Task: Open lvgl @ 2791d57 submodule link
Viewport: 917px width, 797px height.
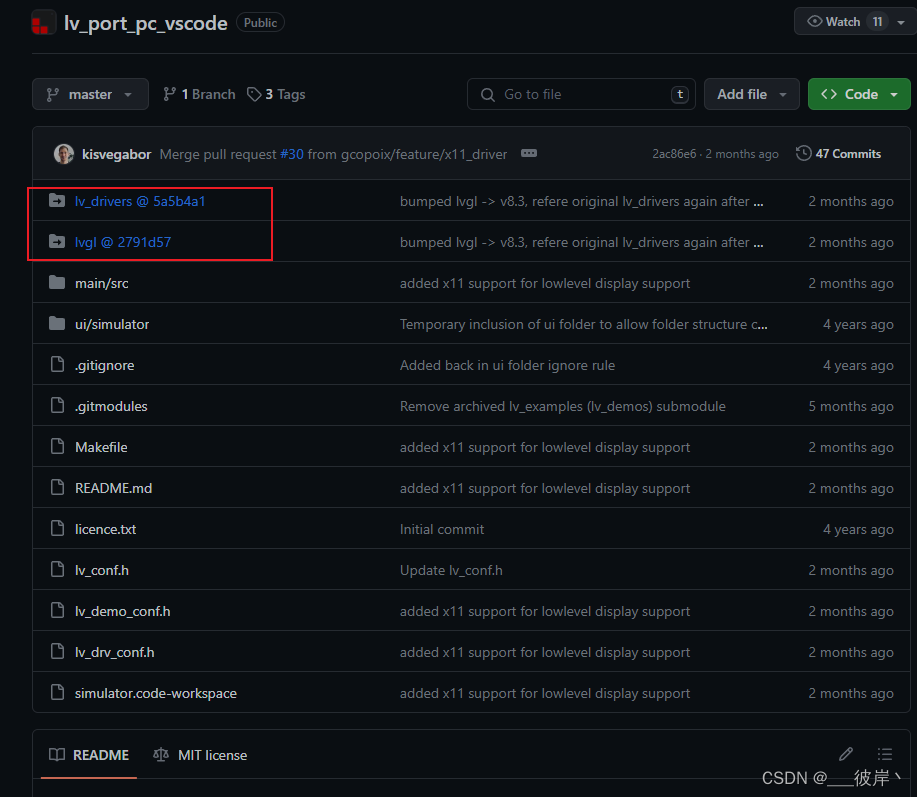Action: pyautogui.click(x=123, y=242)
